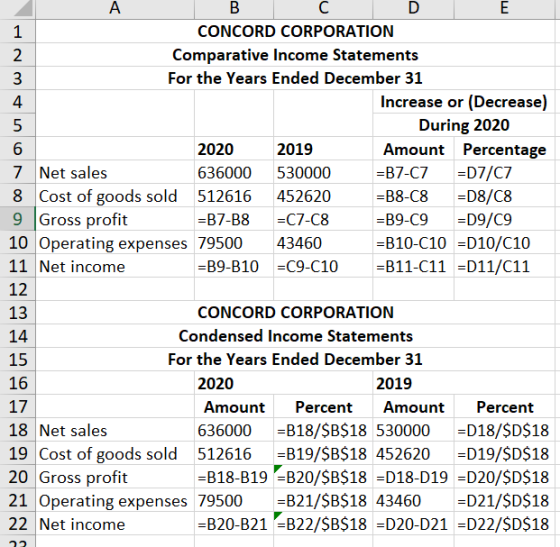Select column C header

(x=323, y=9)
